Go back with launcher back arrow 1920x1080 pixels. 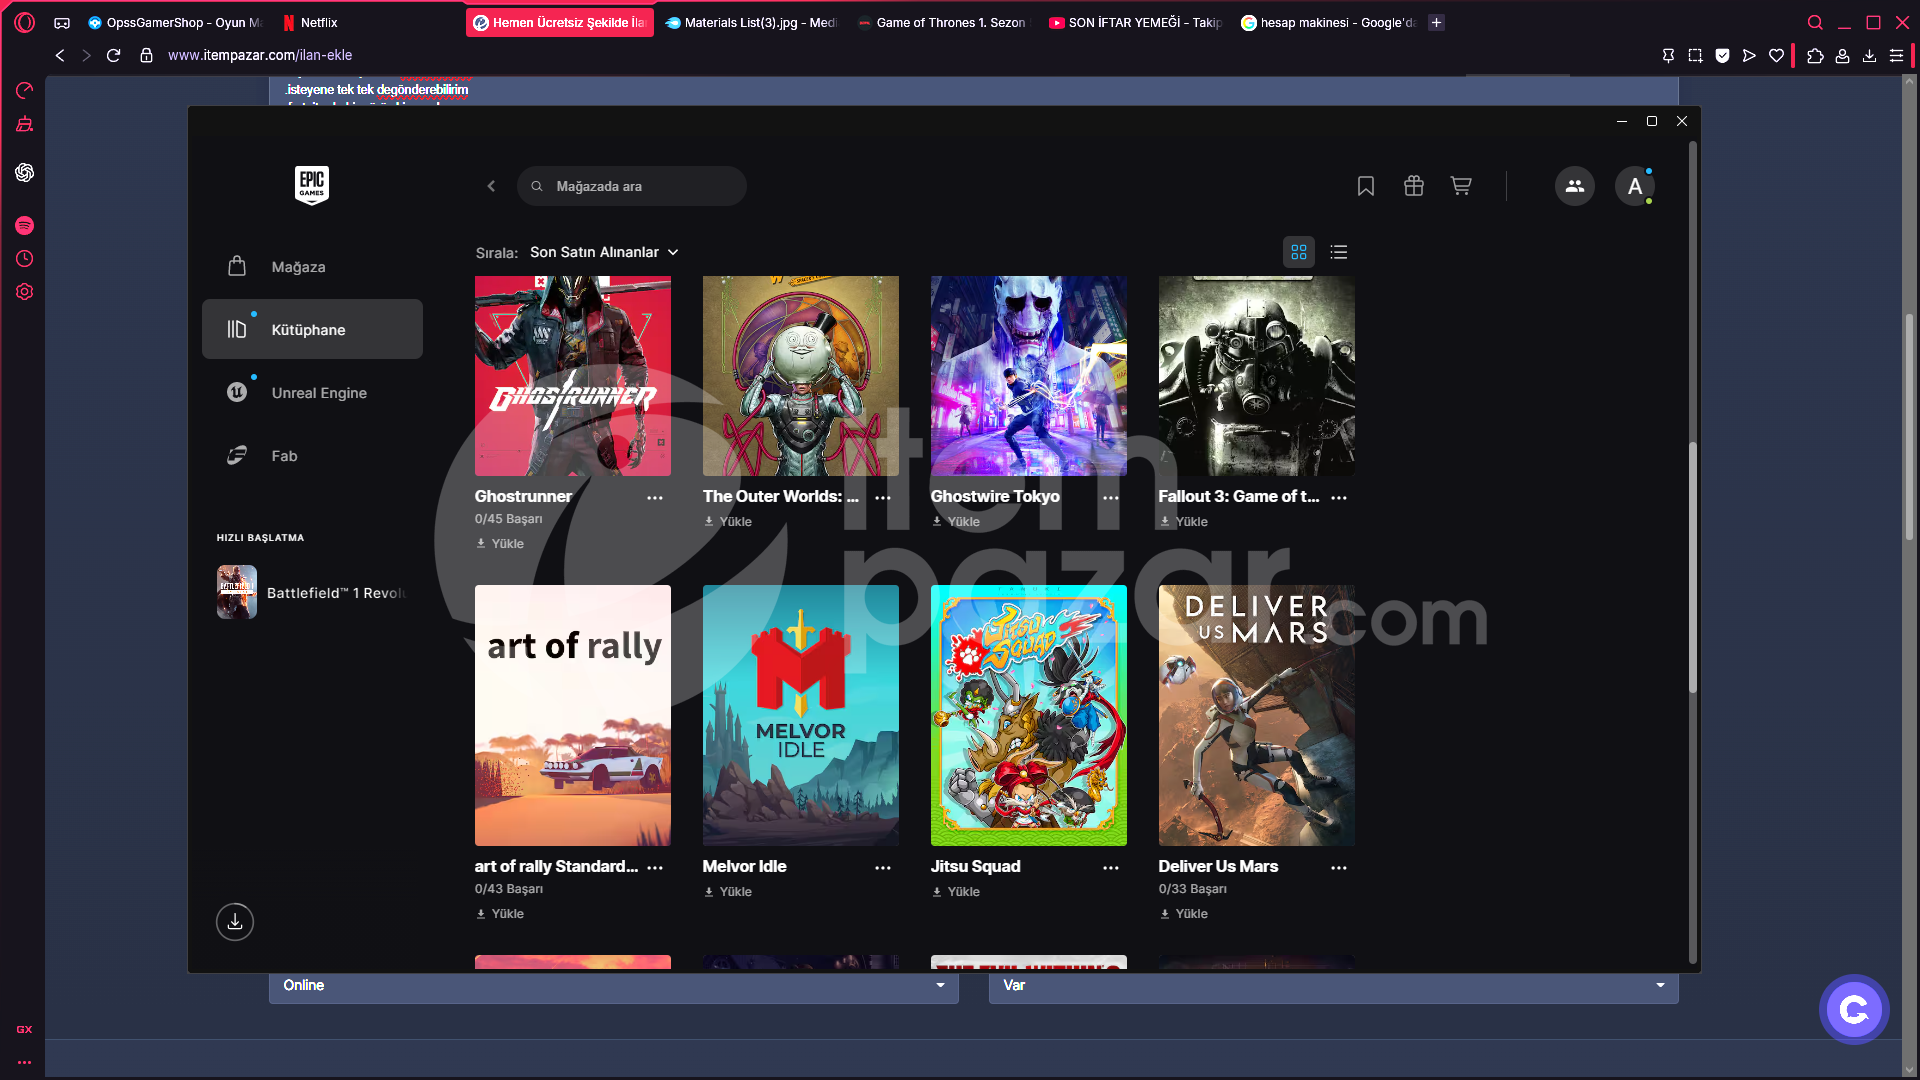pyautogui.click(x=491, y=186)
